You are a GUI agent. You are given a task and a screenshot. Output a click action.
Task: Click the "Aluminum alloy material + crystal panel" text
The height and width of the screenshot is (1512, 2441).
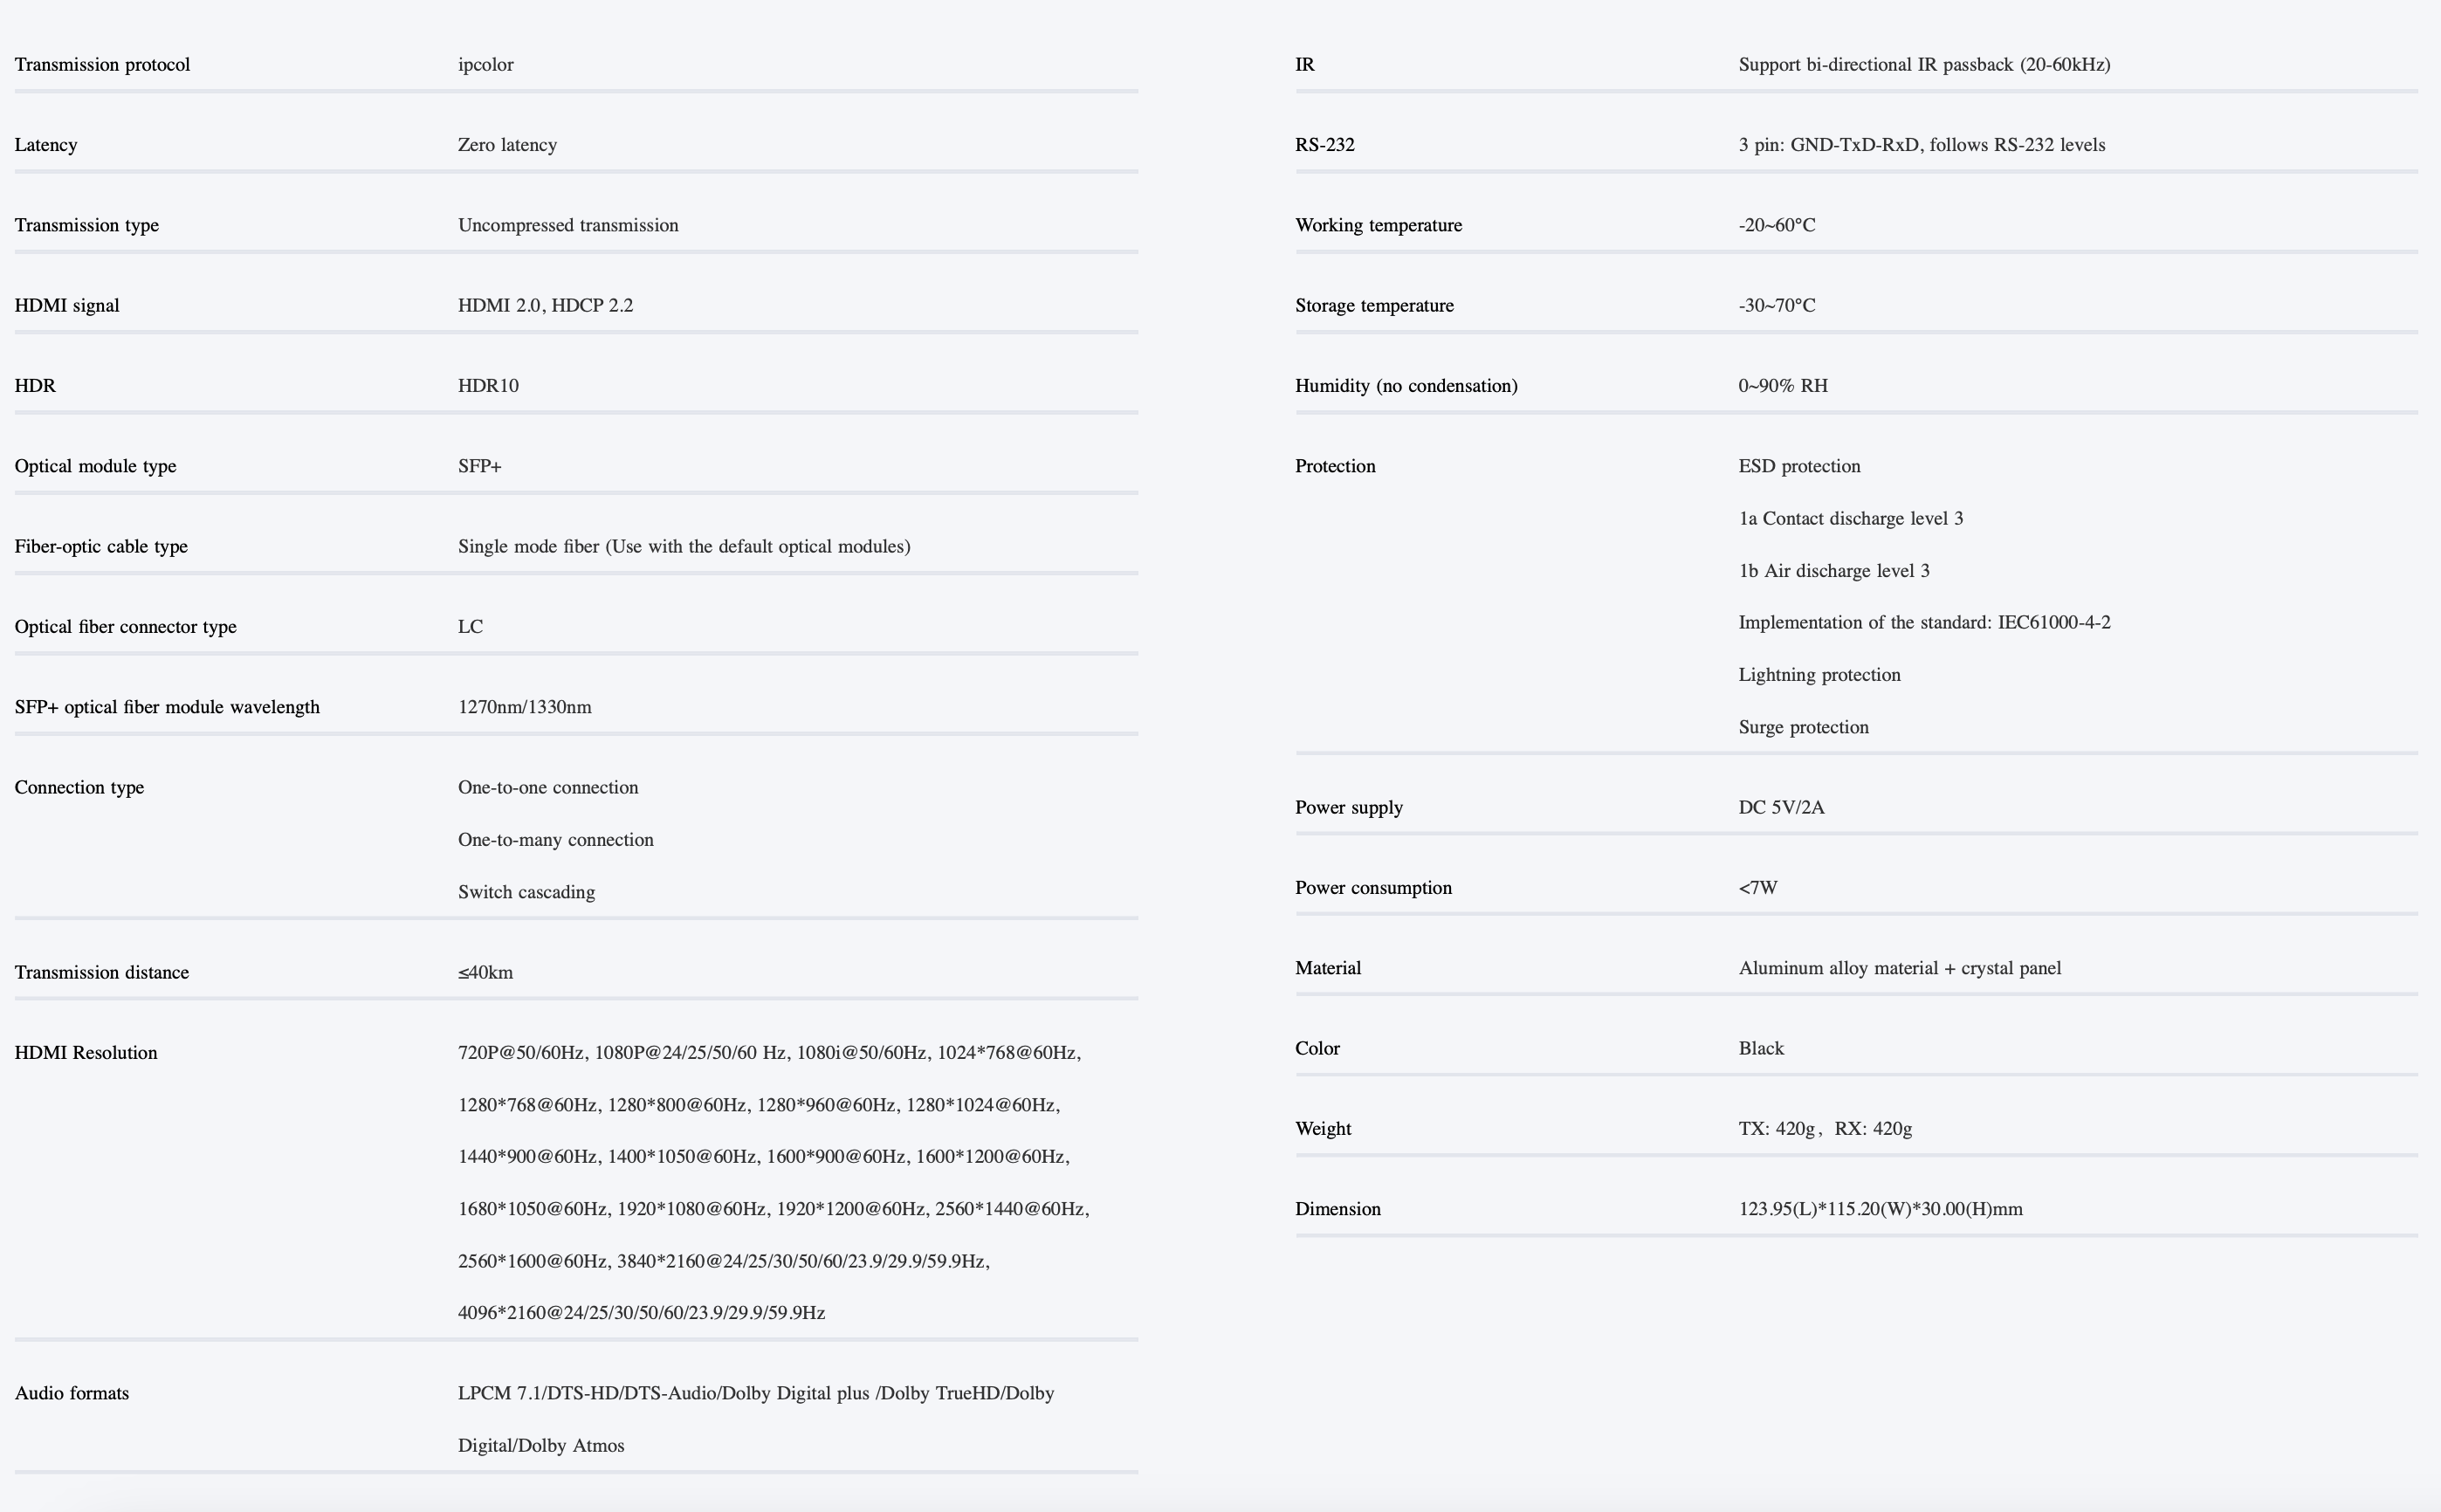(x=1899, y=968)
